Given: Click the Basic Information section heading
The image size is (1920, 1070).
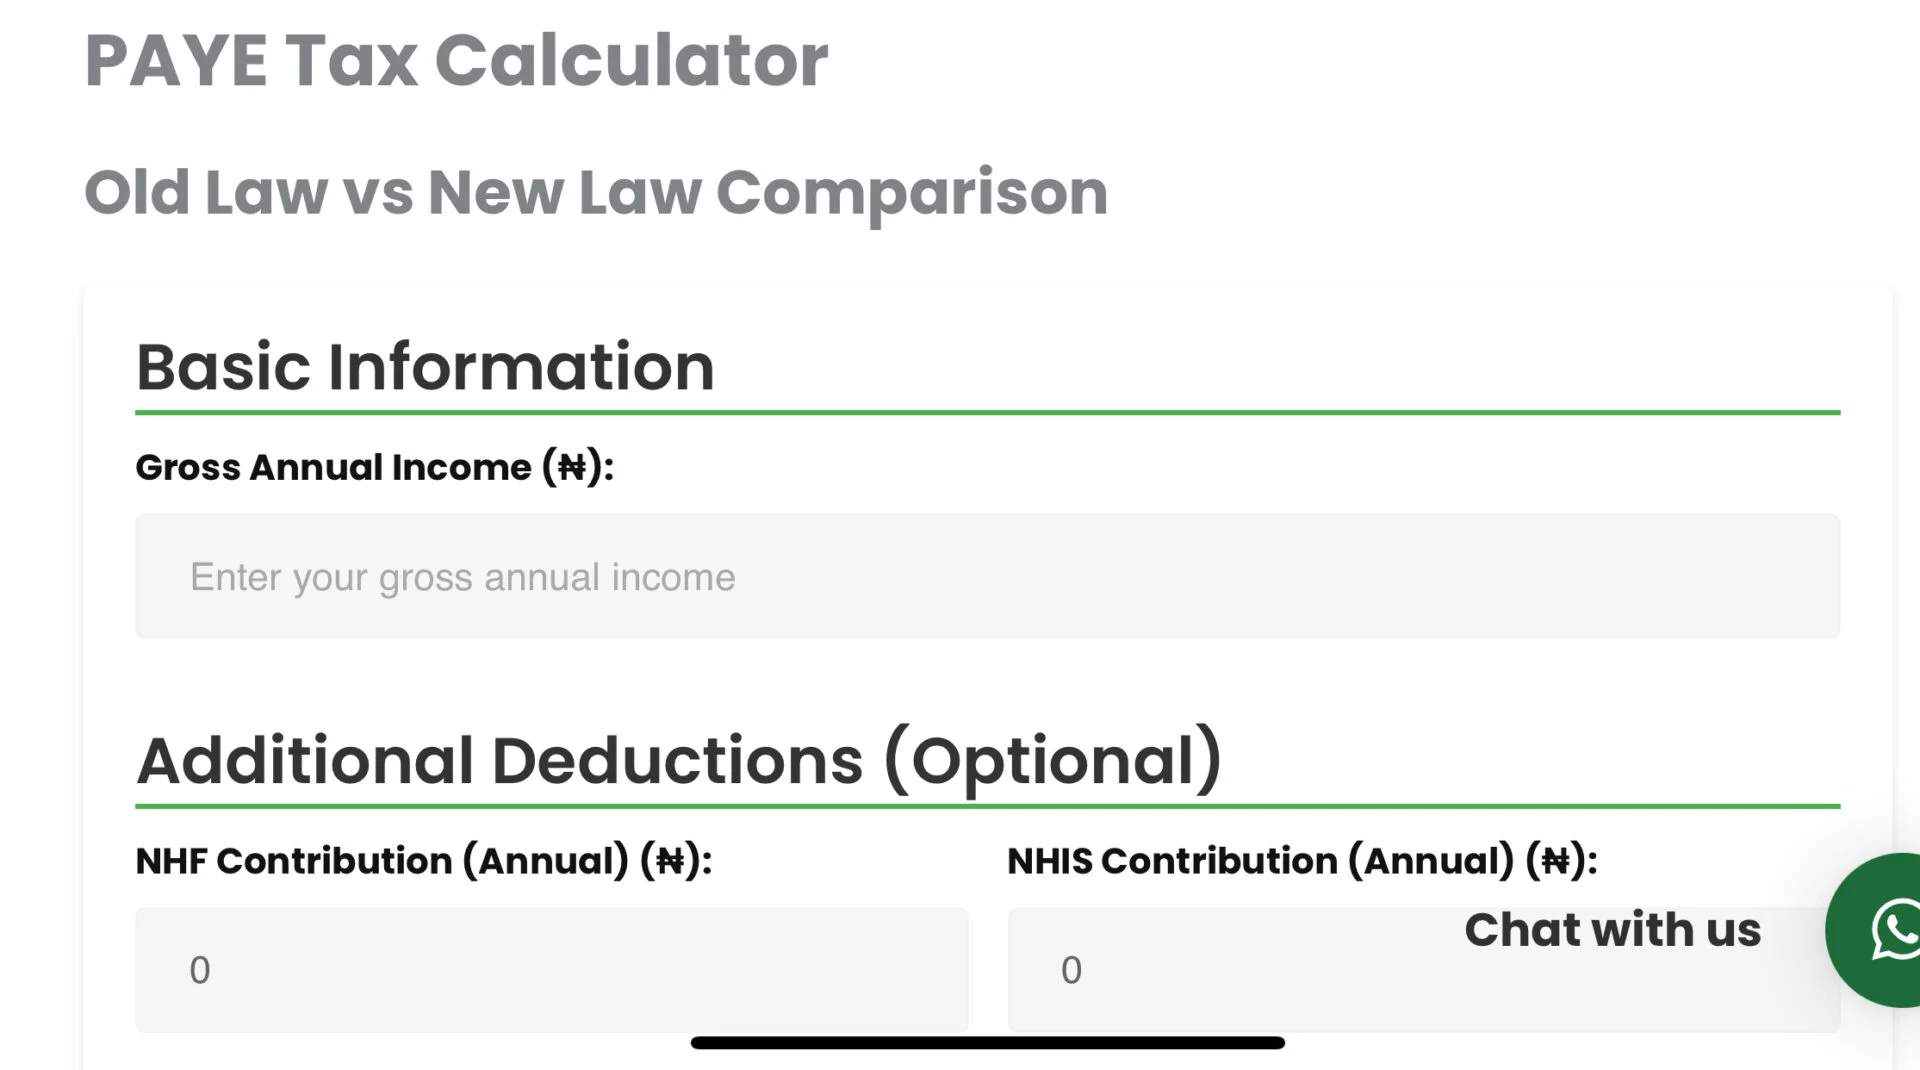Looking at the screenshot, I should pyautogui.click(x=425, y=366).
